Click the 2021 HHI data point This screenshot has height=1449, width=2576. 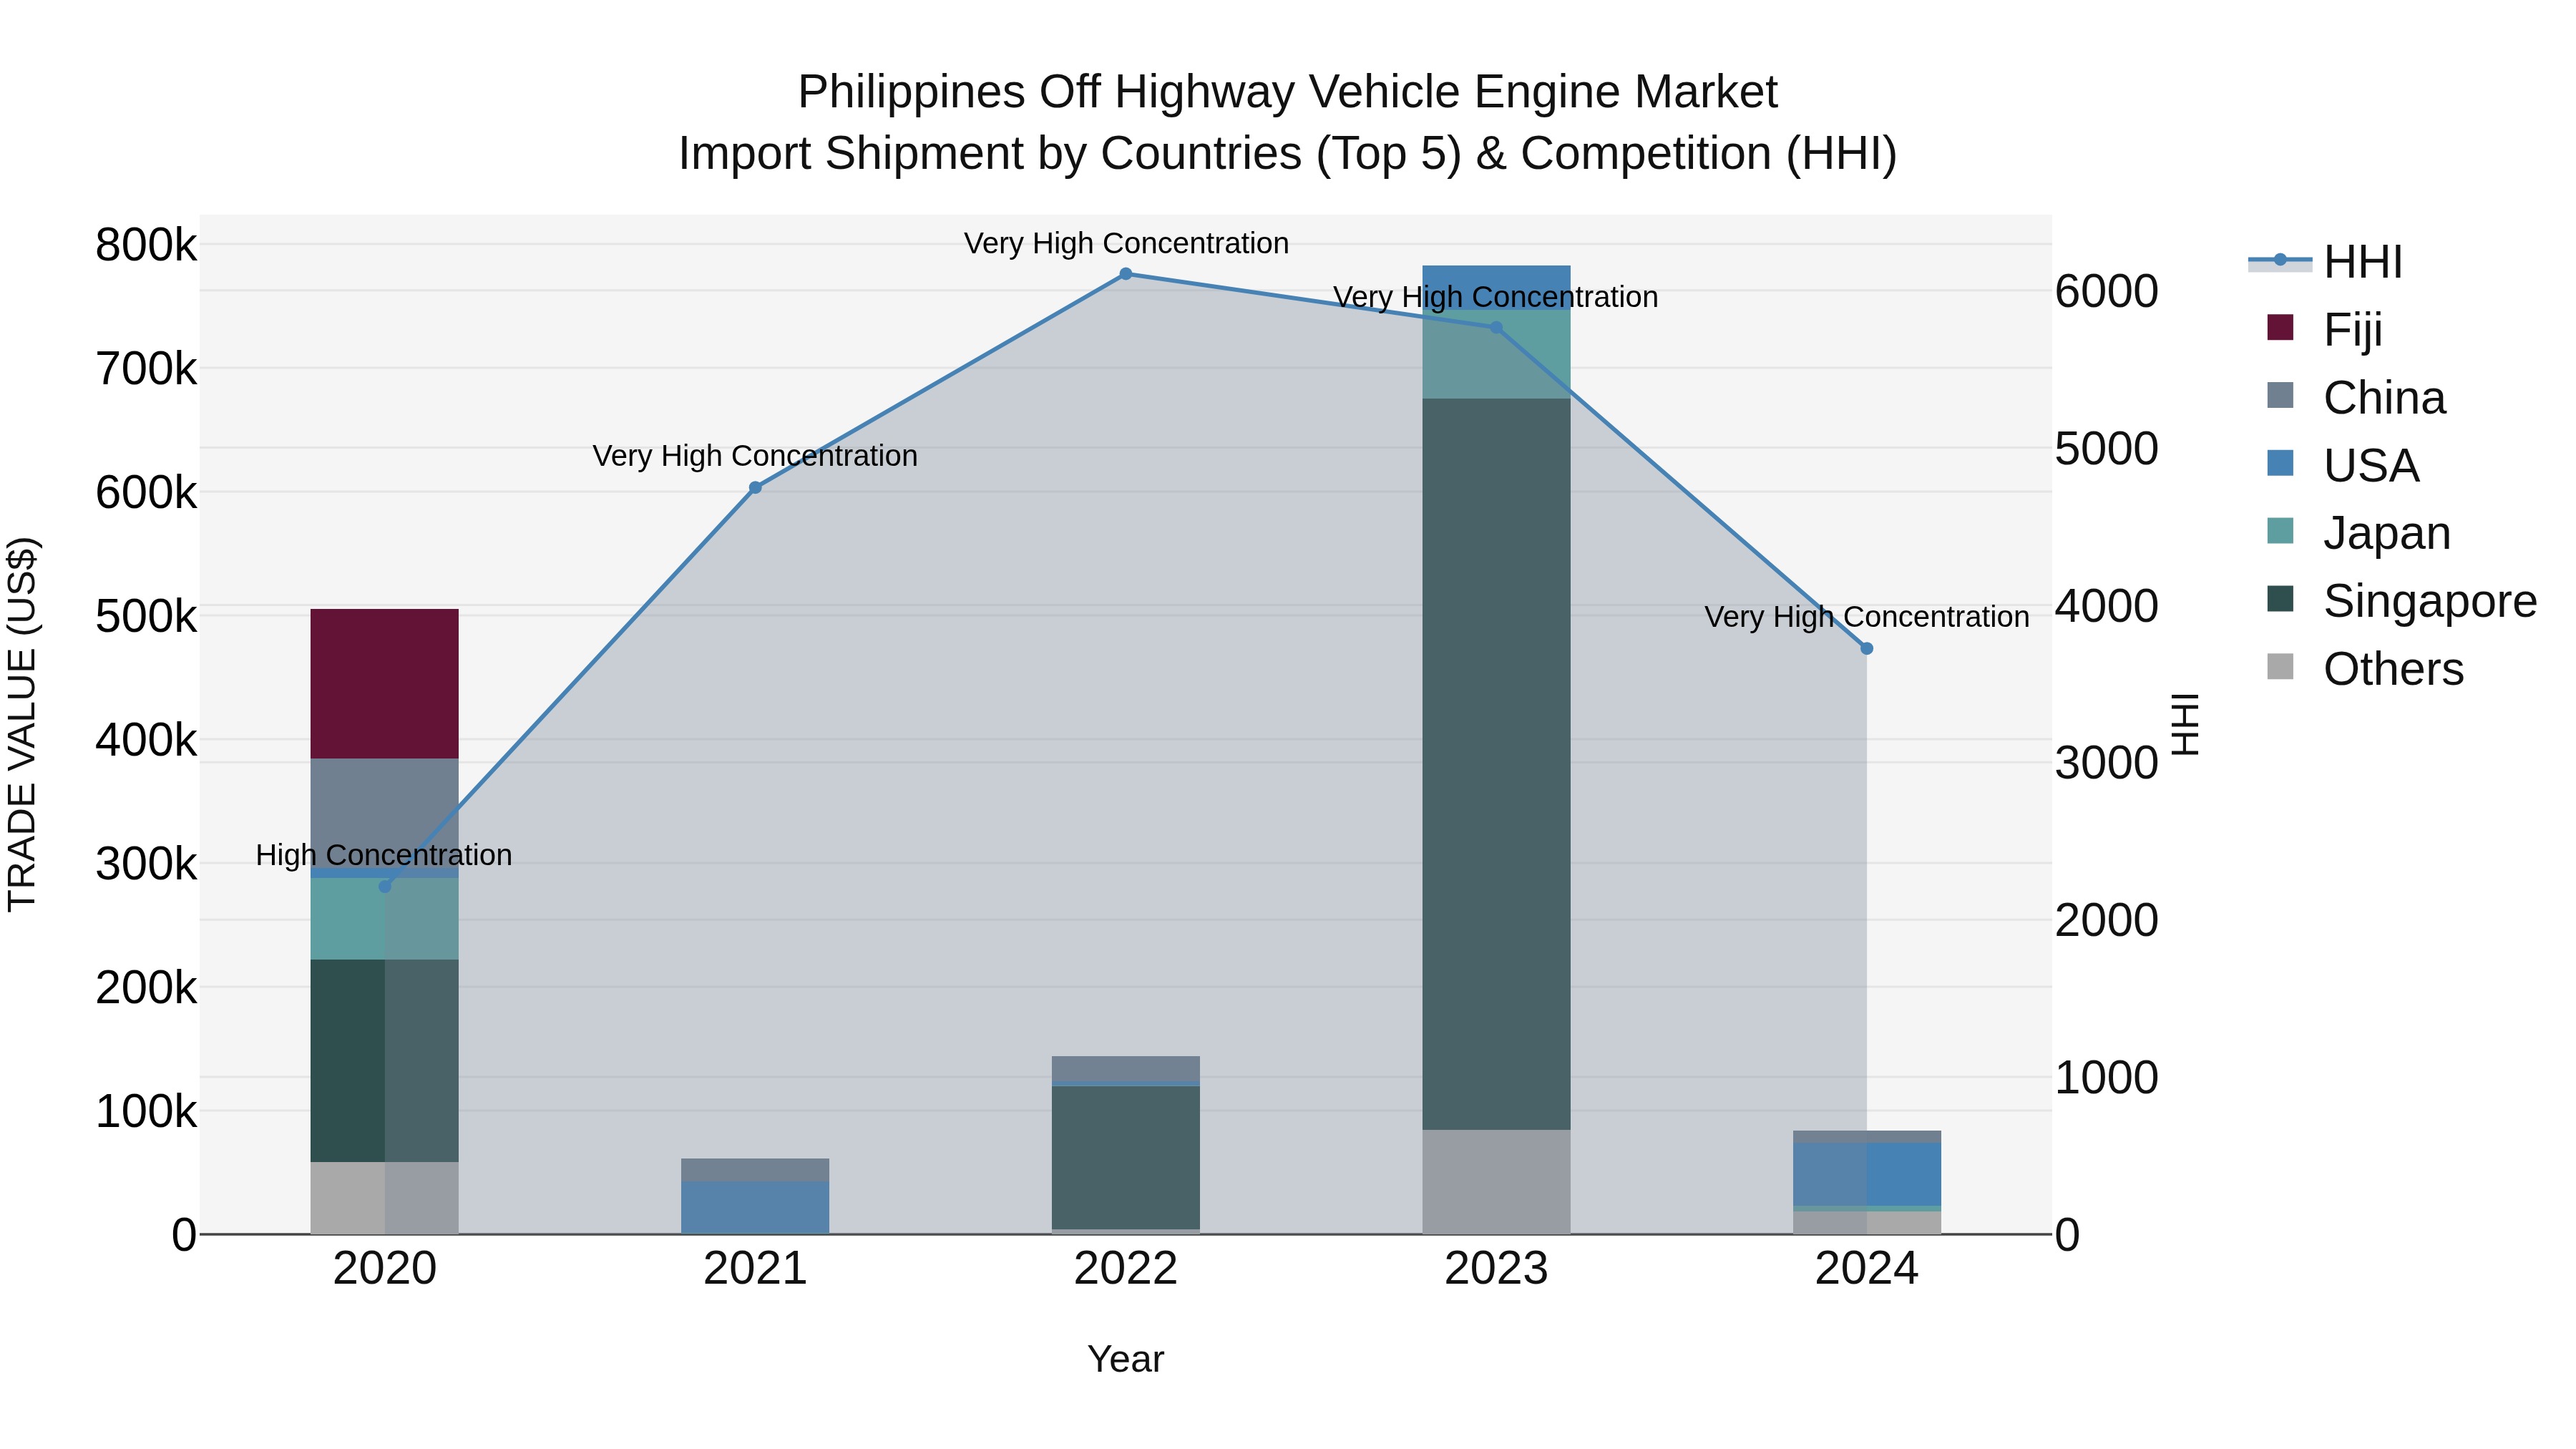point(755,488)
